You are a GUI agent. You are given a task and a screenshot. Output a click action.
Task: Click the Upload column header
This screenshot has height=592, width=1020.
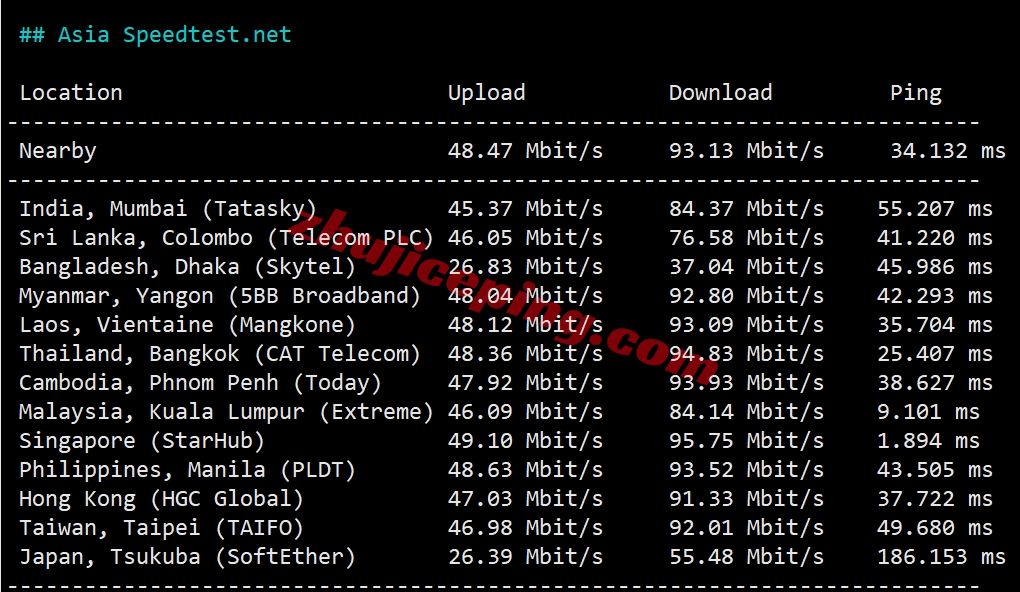(486, 93)
